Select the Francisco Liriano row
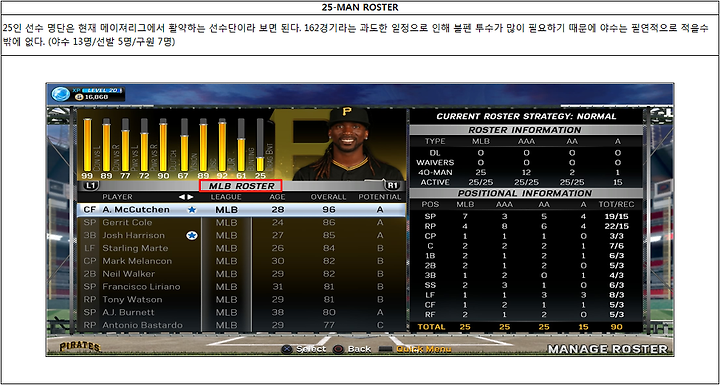Screen dimensions: 720x385 pyautogui.click(x=242, y=287)
